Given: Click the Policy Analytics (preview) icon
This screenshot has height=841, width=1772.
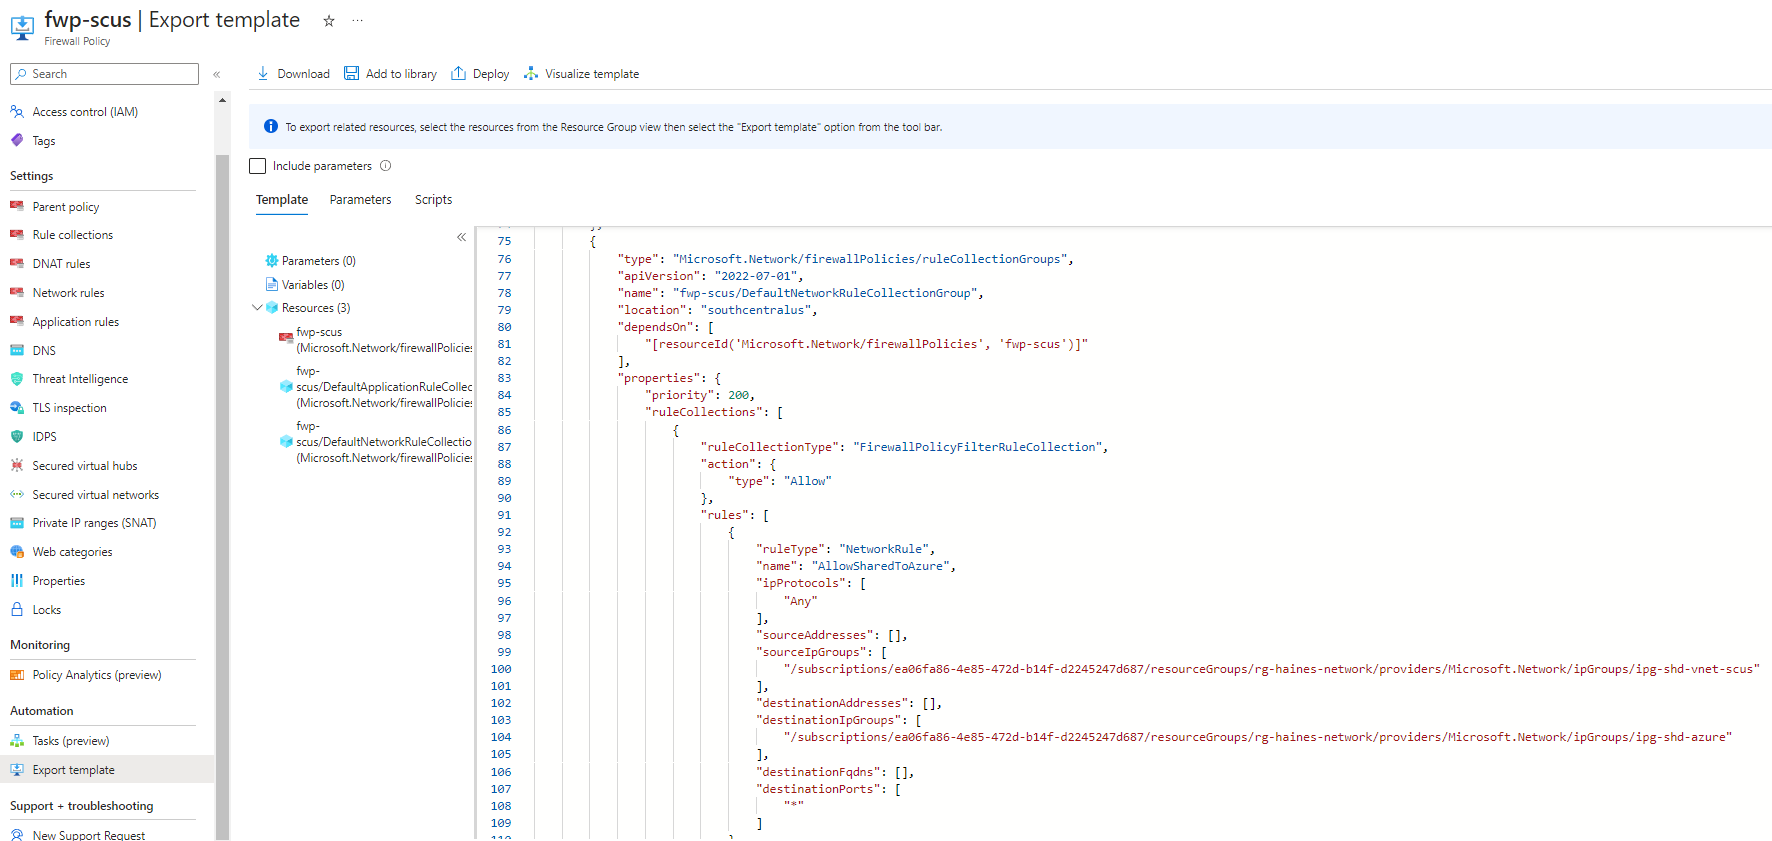Looking at the screenshot, I should [x=17, y=675].
